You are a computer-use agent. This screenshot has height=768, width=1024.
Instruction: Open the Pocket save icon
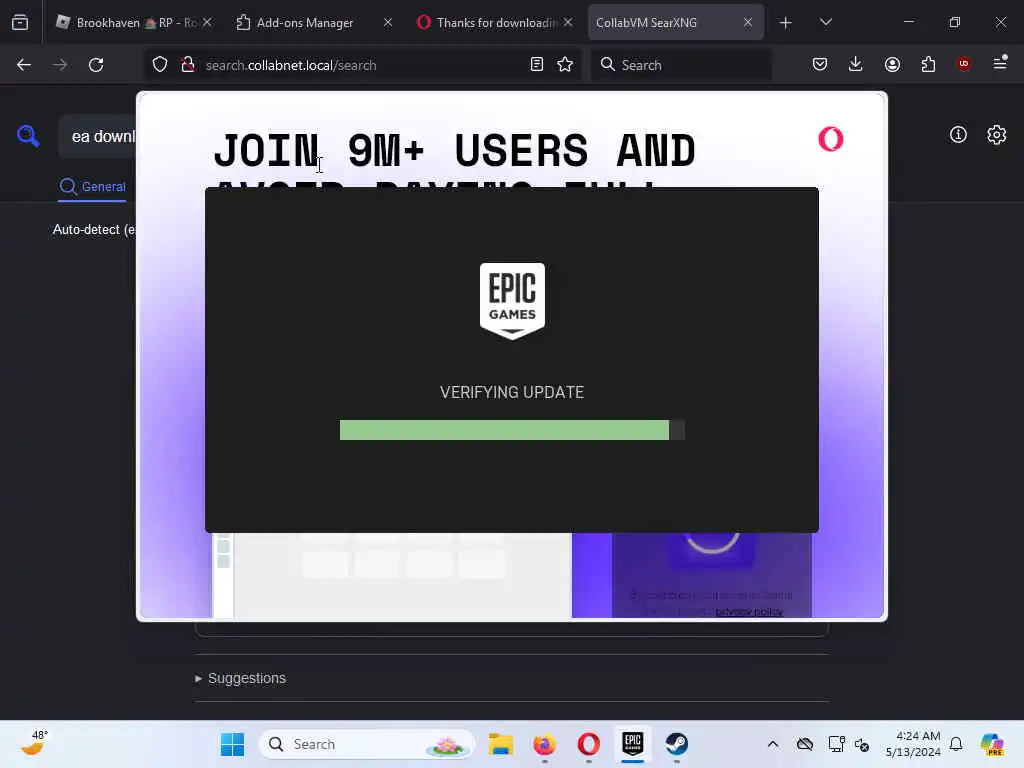point(820,64)
